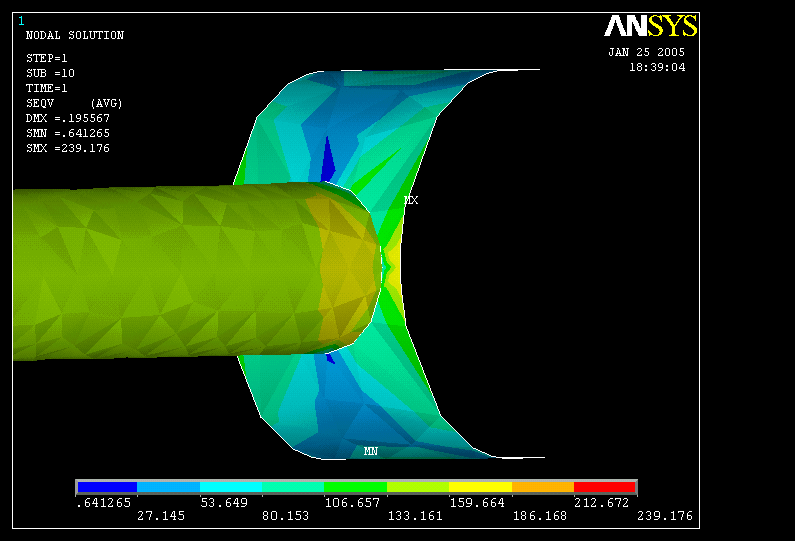This screenshot has height=541, width=795.
Task: Select the dark blue legend swatch
Action: click(x=107, y=487)
